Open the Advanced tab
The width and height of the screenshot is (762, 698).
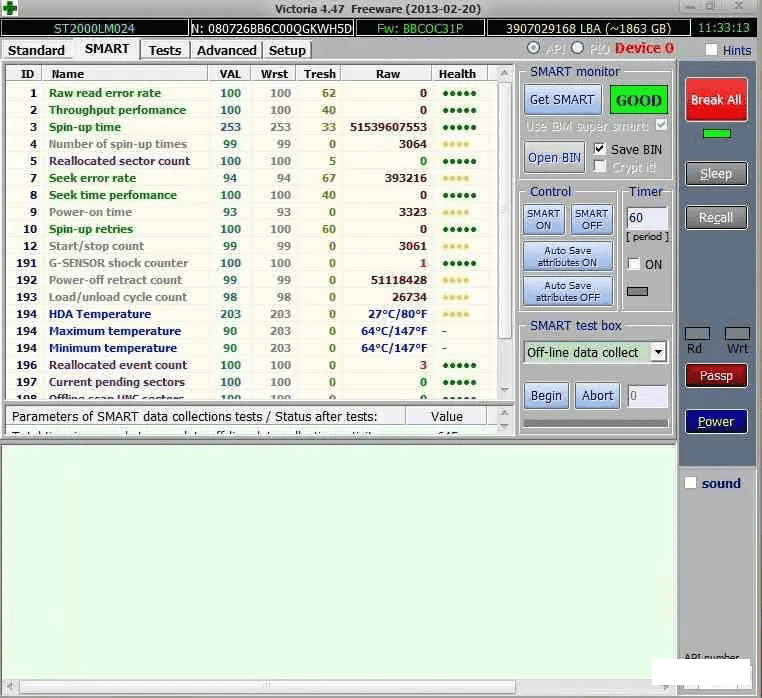pos(226,50)
